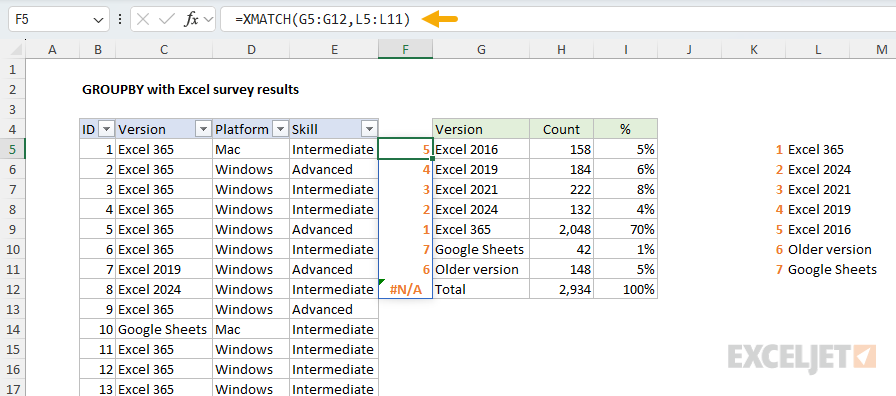Click the selected cell F5 showing 5

click(405, 149)
